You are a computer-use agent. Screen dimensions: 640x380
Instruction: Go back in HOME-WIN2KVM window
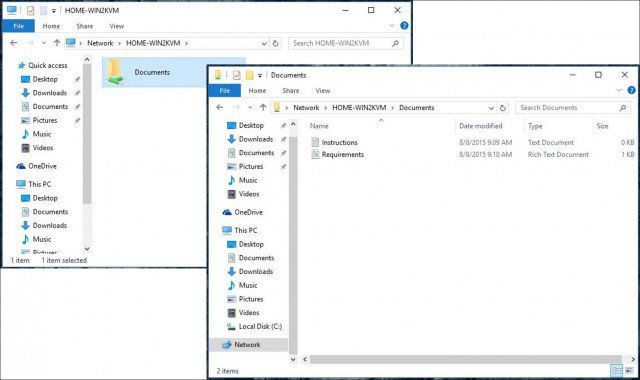coord(13,43)
